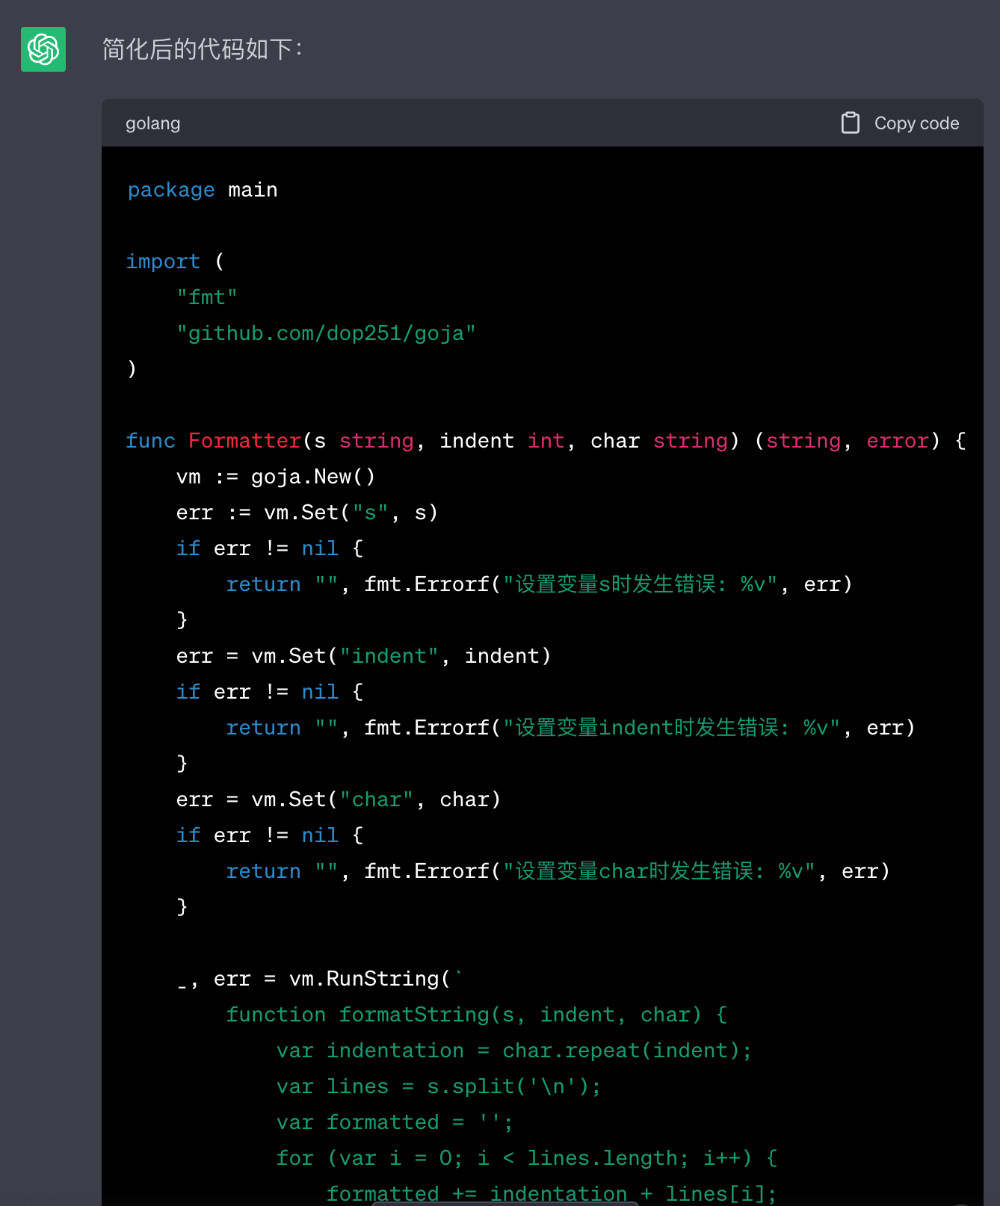Click the "import (" code line
The height and width of the screenshot is (1206, 1000).
click(175, 261)
